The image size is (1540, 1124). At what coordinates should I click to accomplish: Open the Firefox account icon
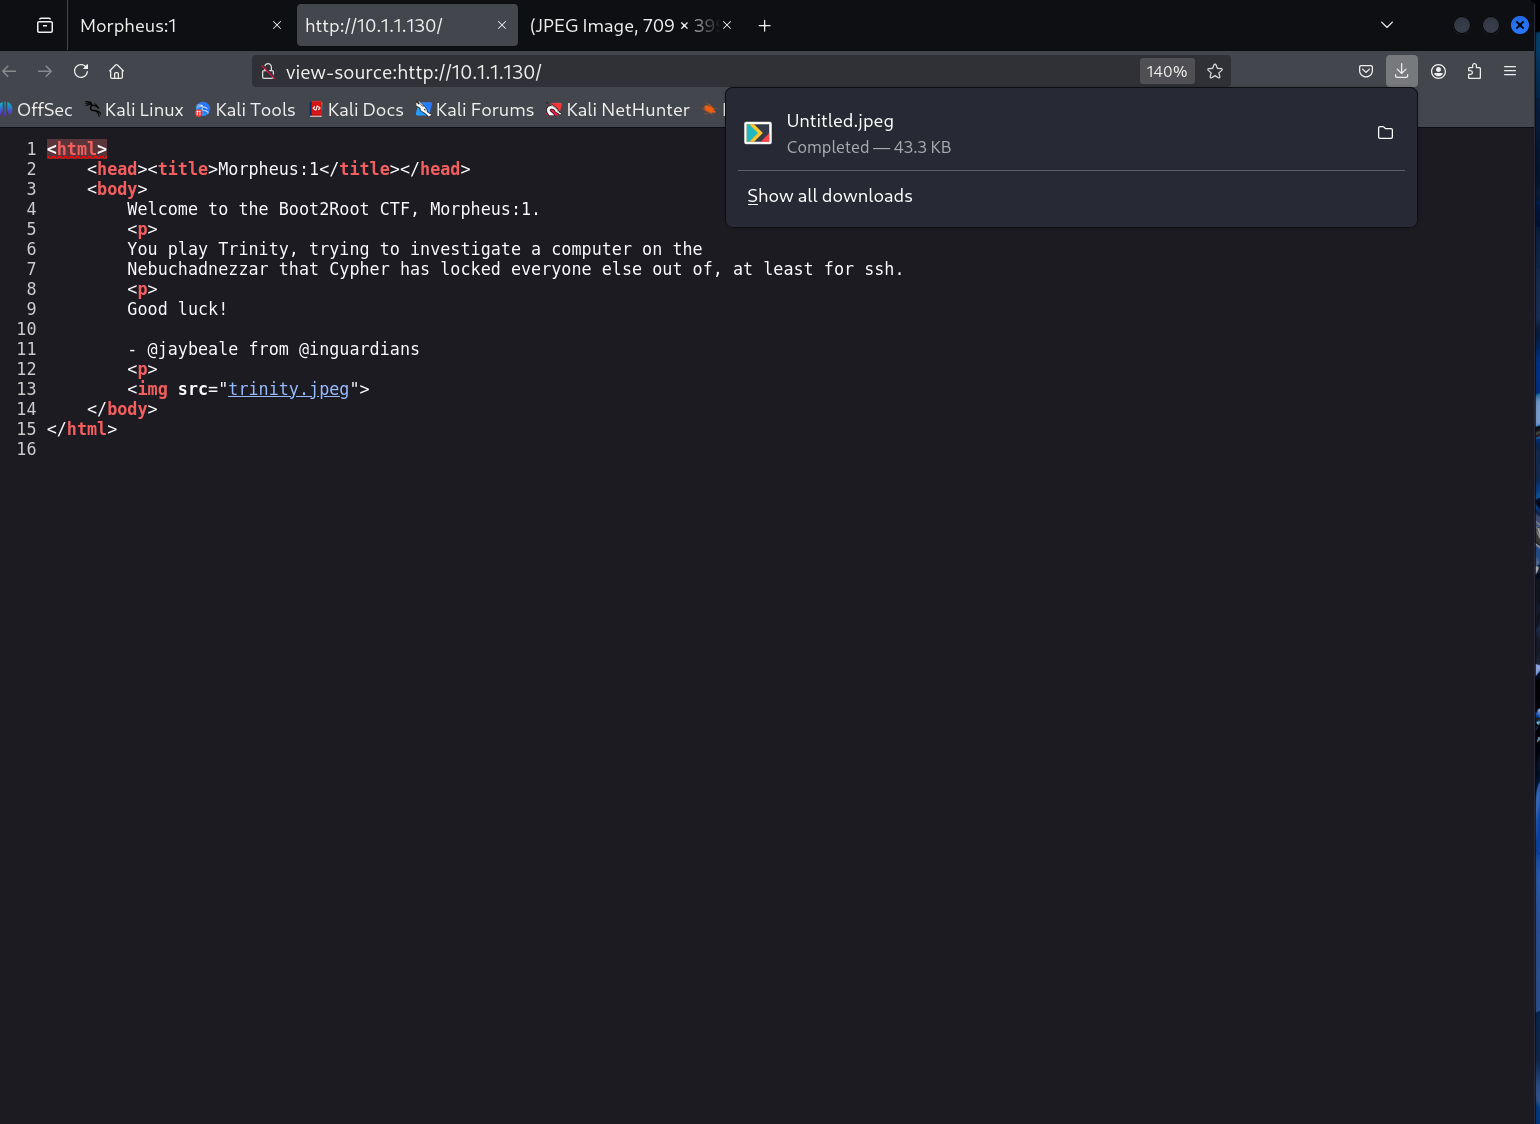click(1438, 71)
